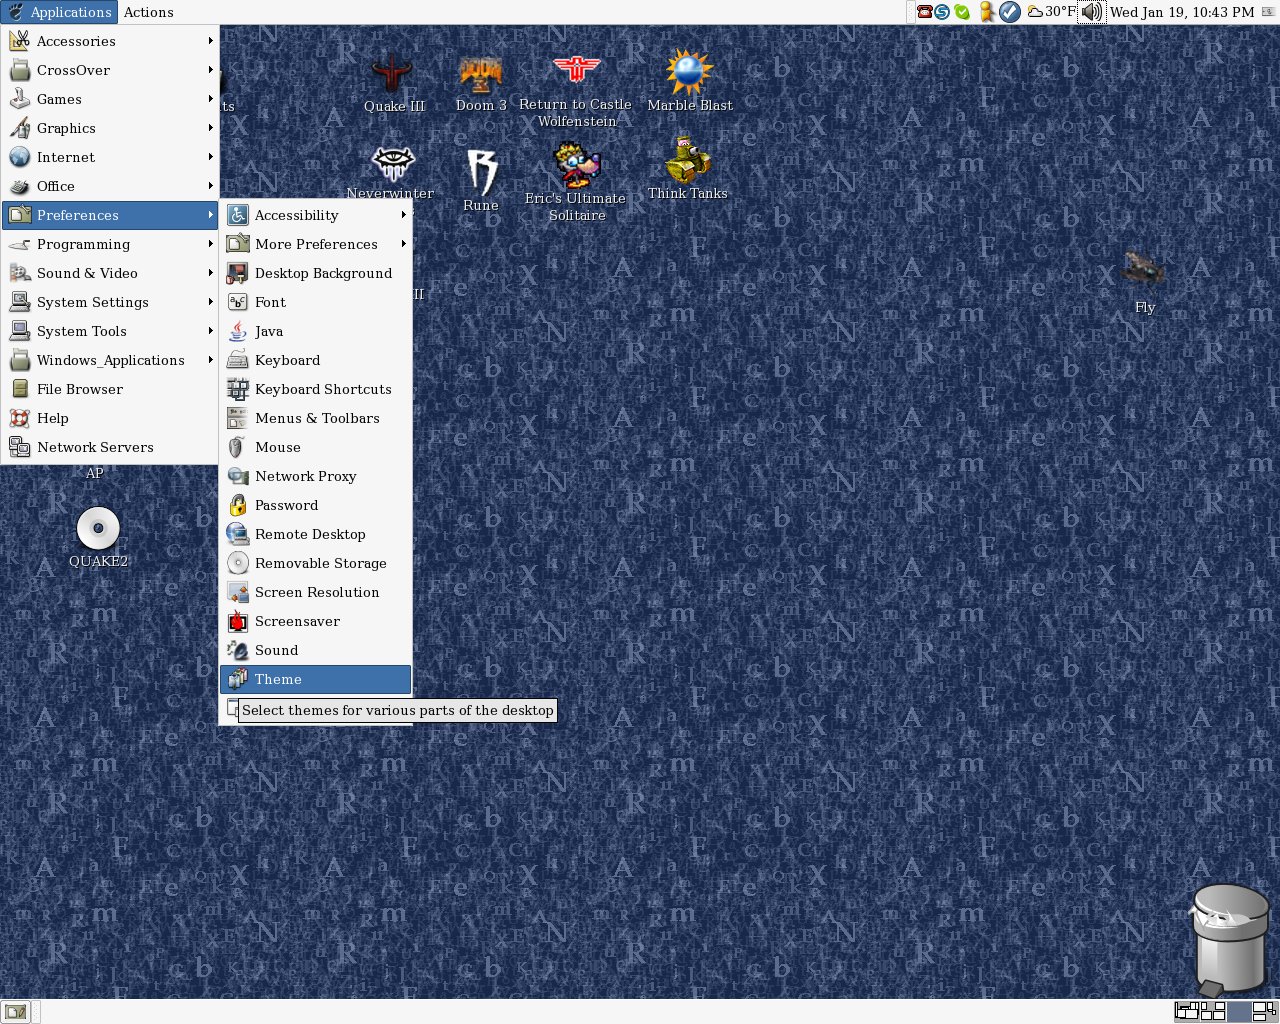Open Network Proxy preferences

315,476
